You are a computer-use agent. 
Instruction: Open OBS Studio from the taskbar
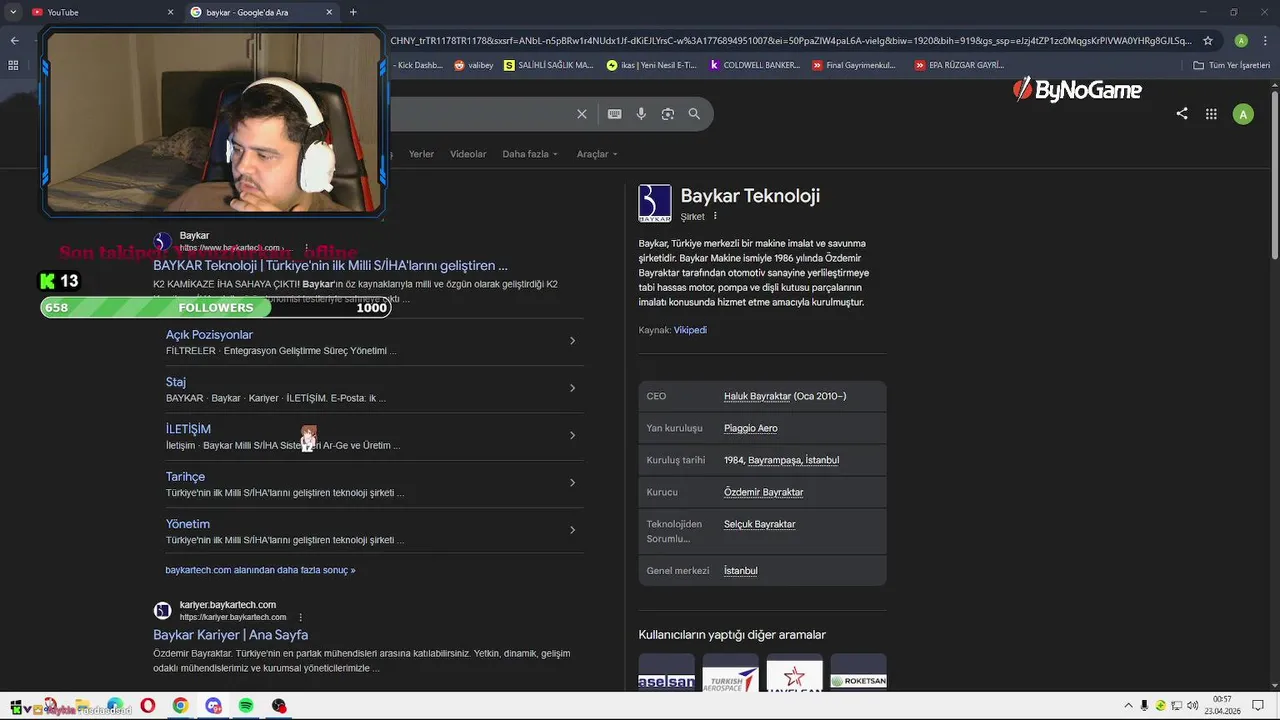(x=279, y=706)
